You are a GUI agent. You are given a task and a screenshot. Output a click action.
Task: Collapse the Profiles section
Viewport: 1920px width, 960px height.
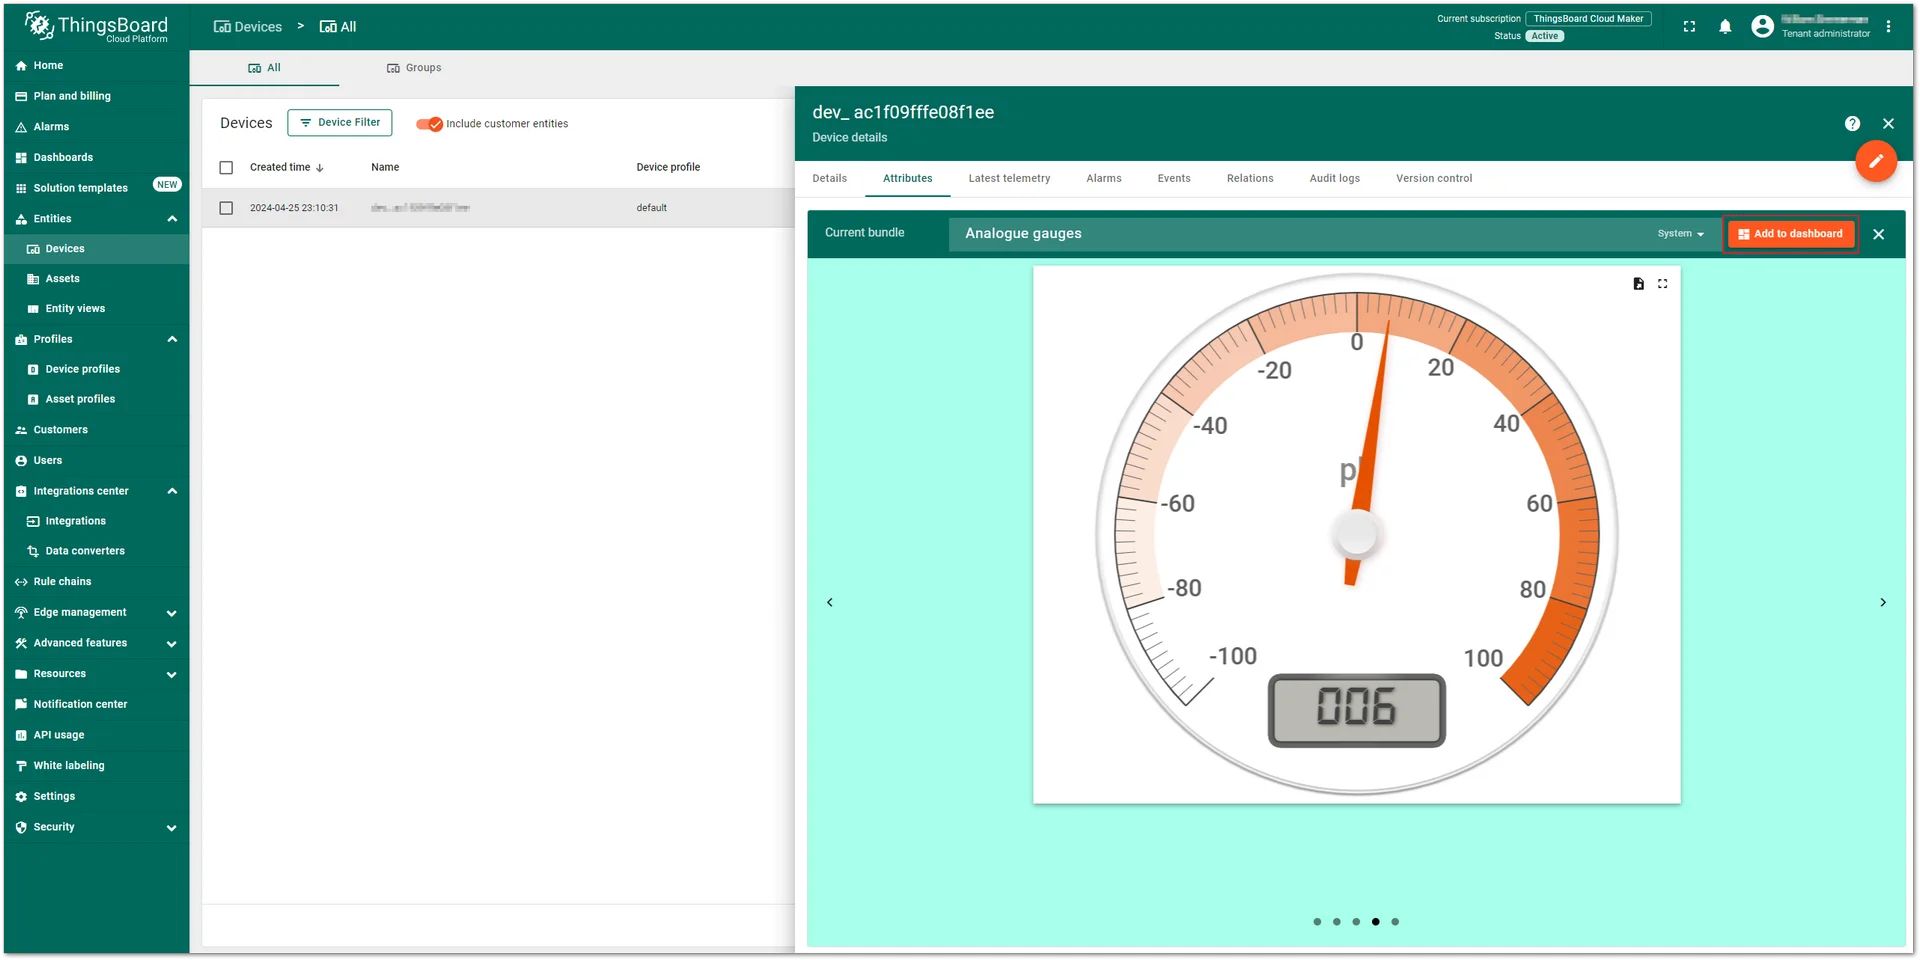pos(172,339)
